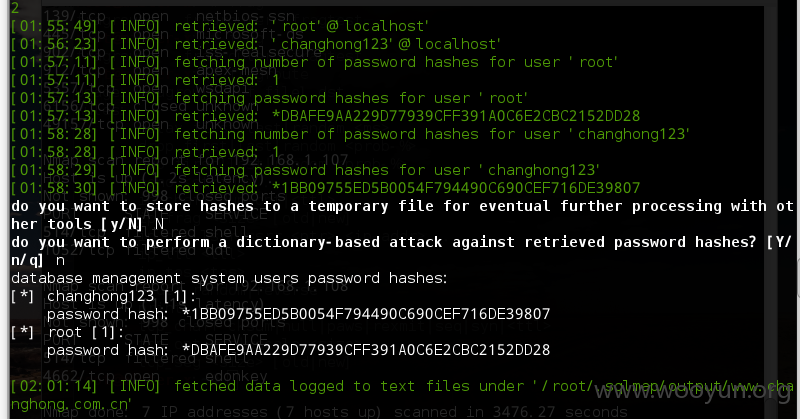Screen dimensions: 800x419
Task: Click the retrieved root hash at 01:57:13
Action: (x=456, y=116)
